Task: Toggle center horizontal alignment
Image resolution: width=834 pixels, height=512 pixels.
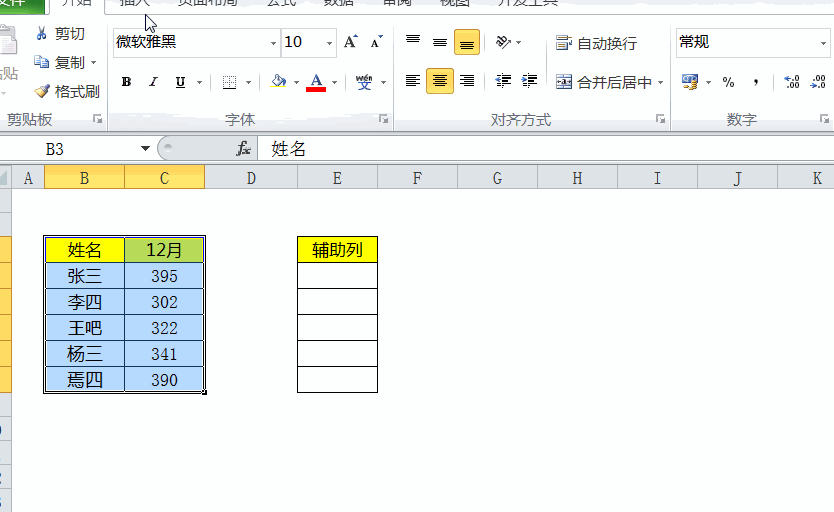Action: point(440,81)
